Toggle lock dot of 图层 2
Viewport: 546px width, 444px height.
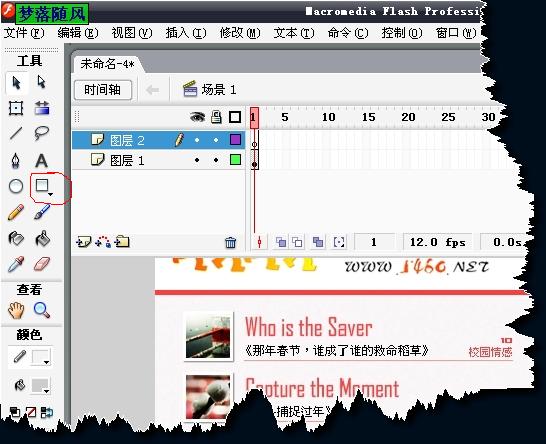click(x=216, y=140)
